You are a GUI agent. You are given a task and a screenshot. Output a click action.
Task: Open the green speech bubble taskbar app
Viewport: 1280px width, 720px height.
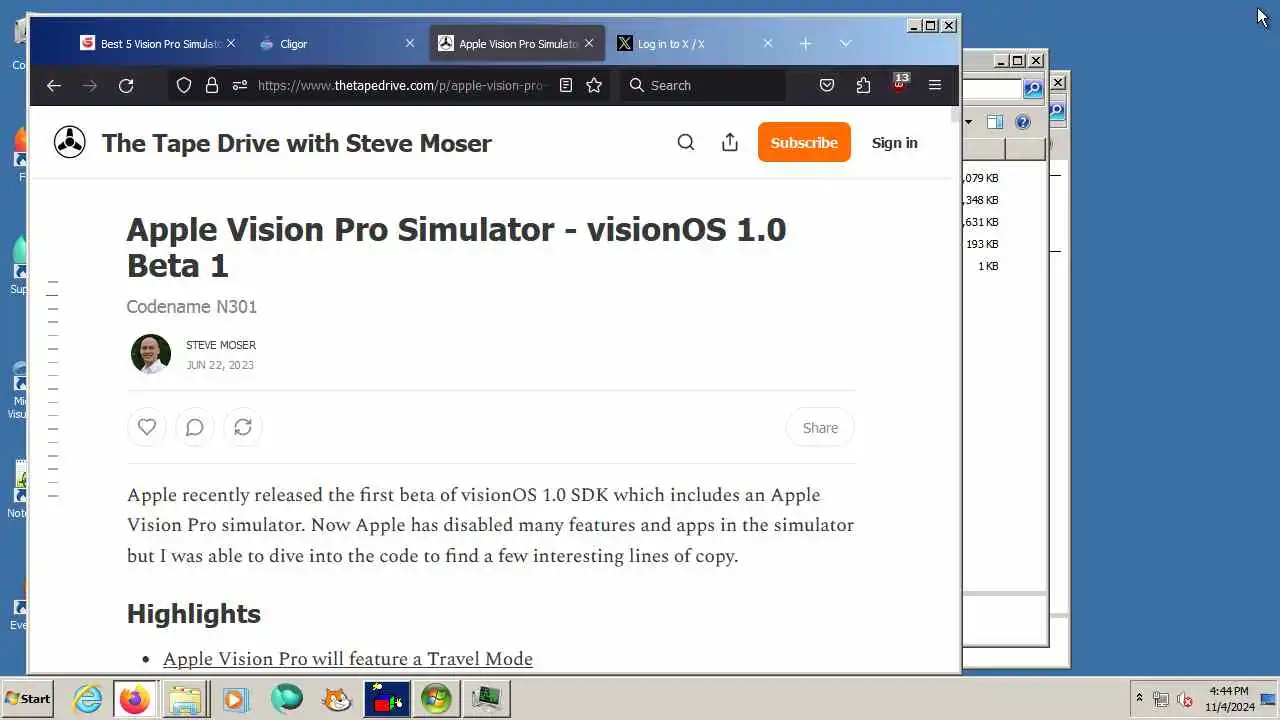[287, 699]
